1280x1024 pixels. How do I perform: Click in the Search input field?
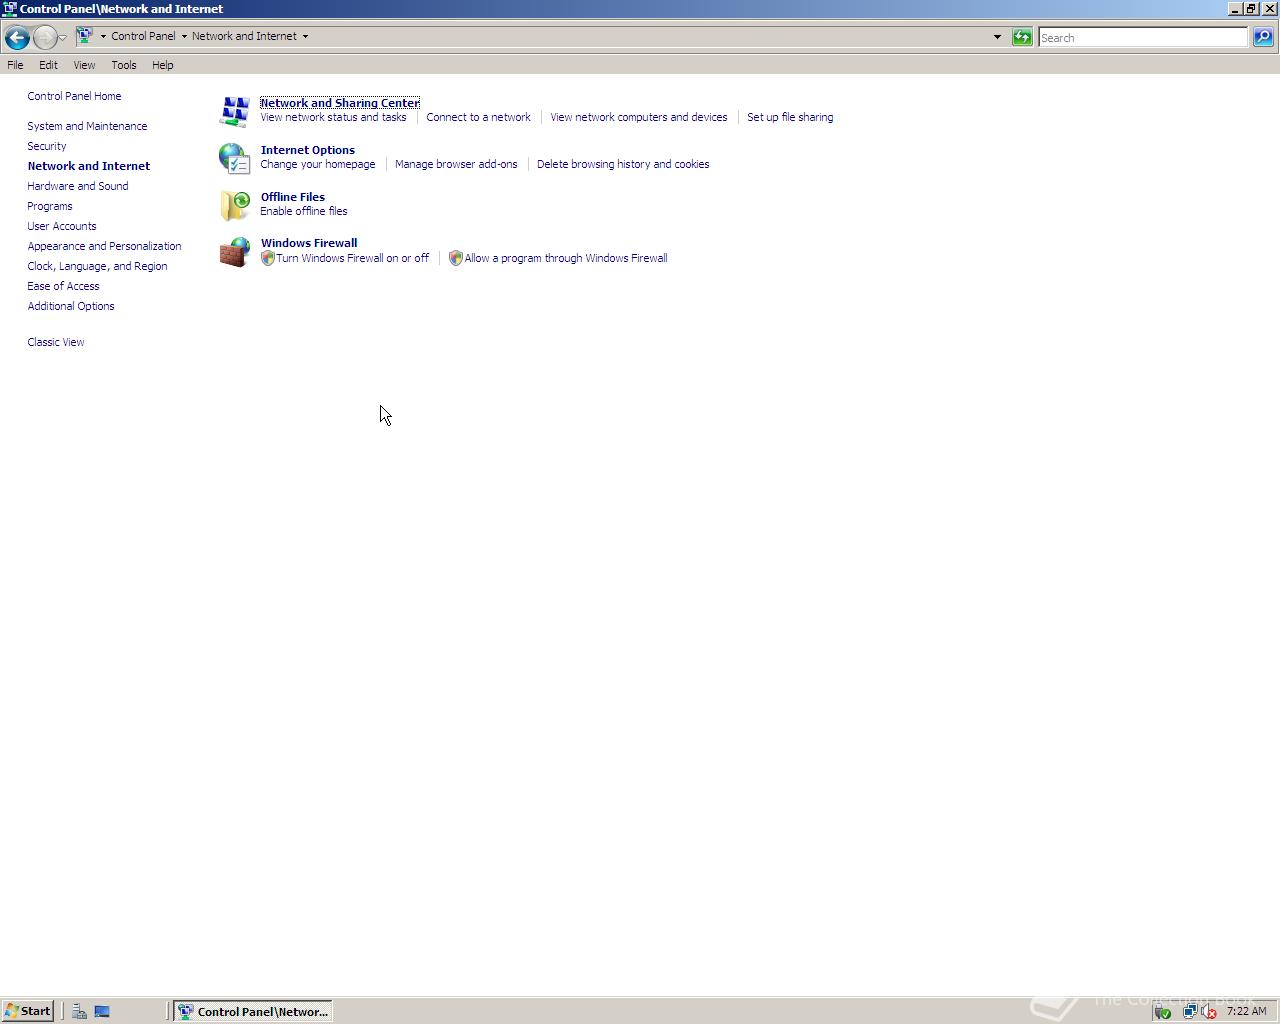1143,37
